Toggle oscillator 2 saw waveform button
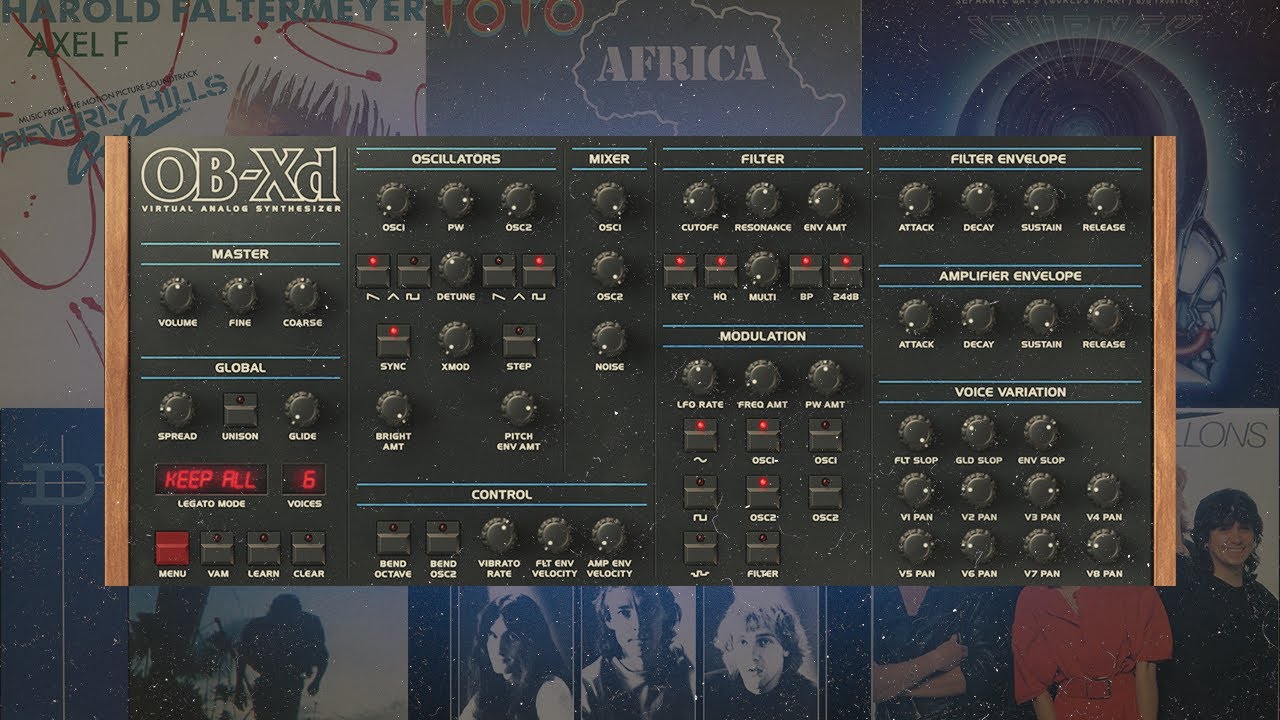The width and height of the screenshot is (1280, 720). (498, 271)
